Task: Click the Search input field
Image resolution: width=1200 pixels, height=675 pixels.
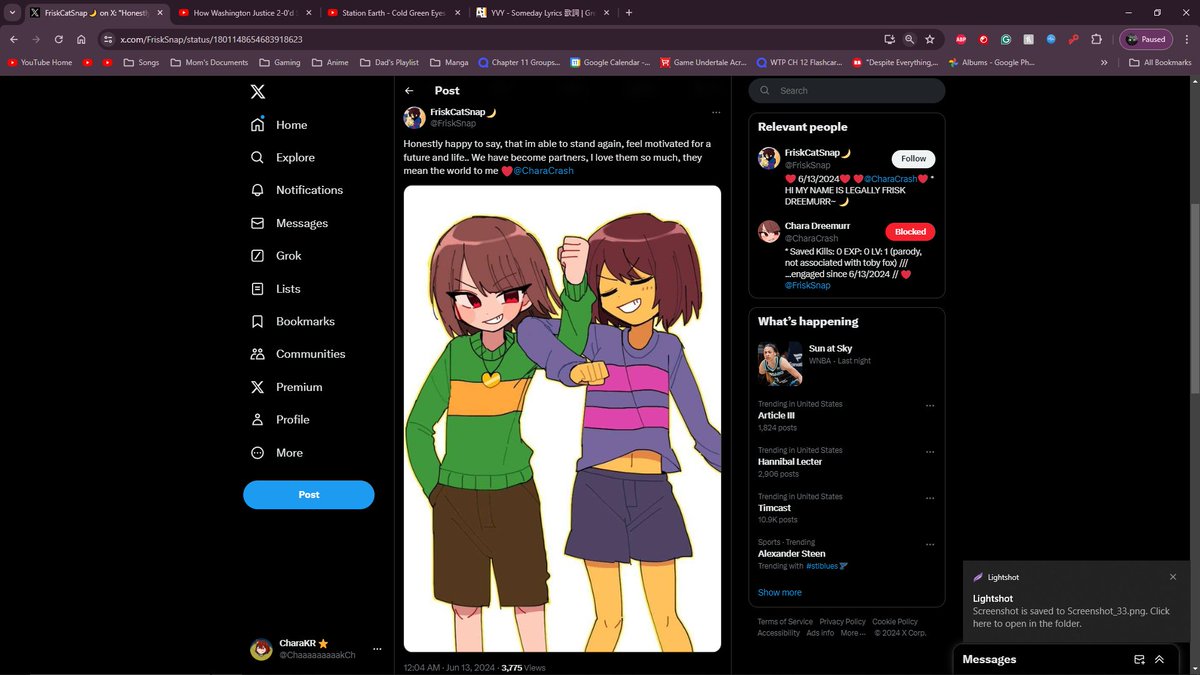Action: (x=846, y=90)
